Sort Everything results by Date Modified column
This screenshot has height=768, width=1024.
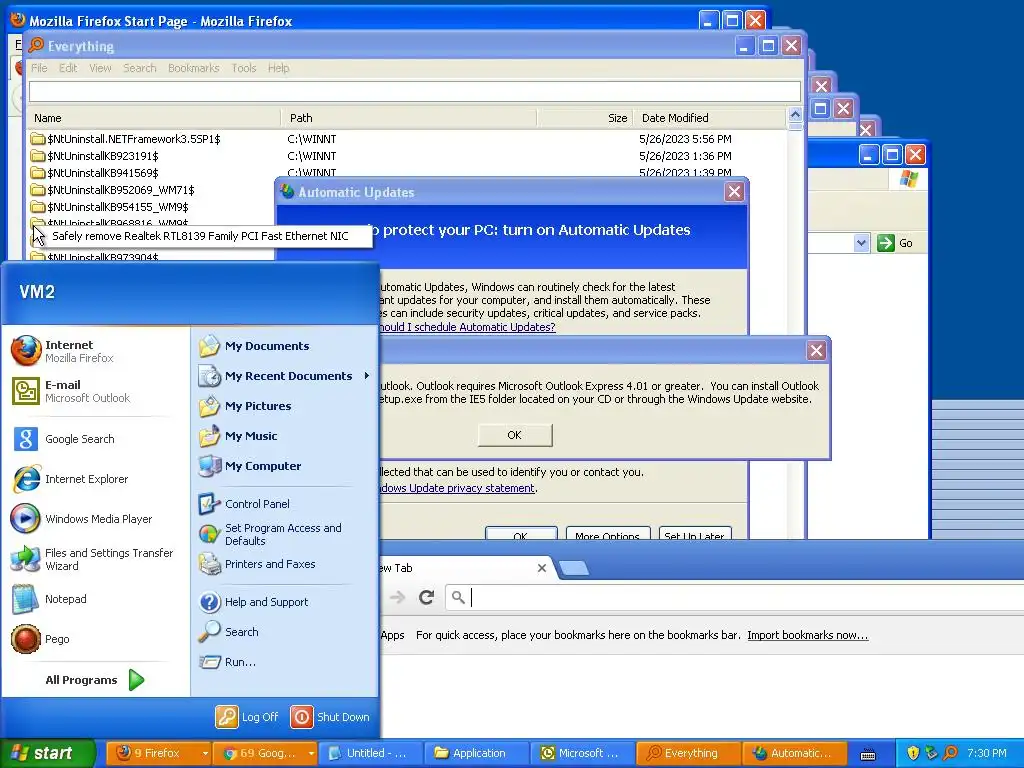pos(710,118)
